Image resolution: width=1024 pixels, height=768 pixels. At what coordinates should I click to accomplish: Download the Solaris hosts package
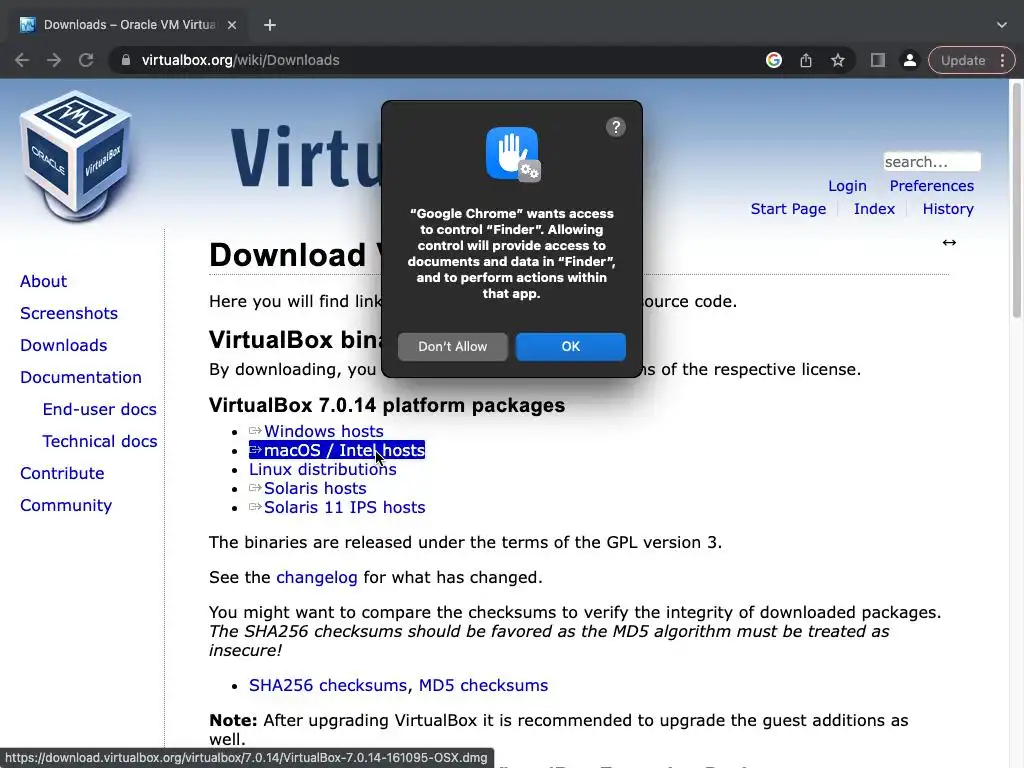click(308, 488)
